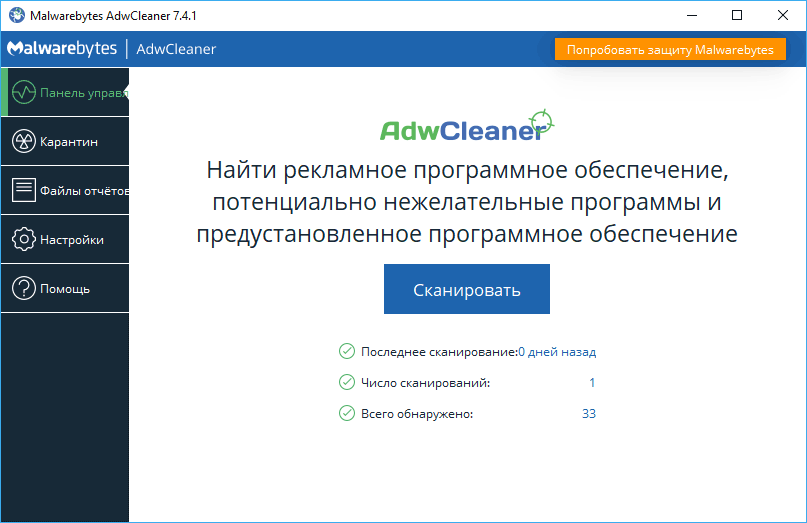Go to Файлы отчётов section
Image resolution: width=807 pixels, height=523 pixels.
(65, 190)
